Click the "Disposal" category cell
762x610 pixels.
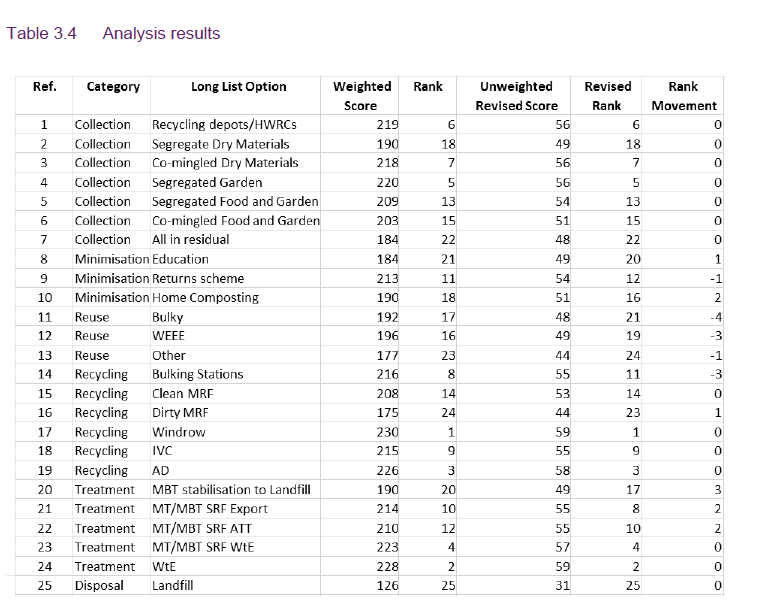pos(99,586)
